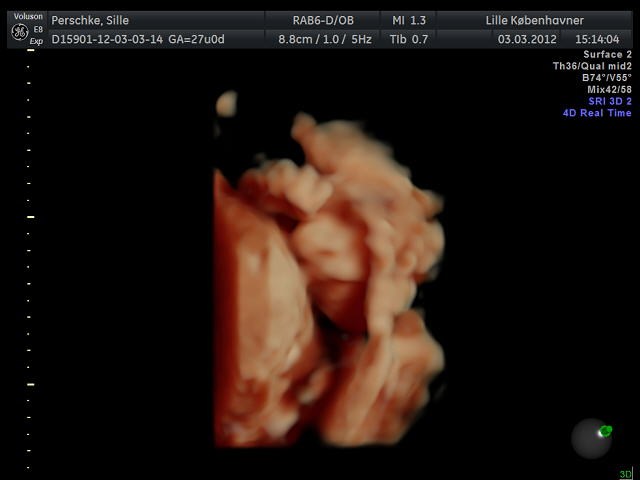Select the patient name Perschke, Sille

(x=91, y=20)
